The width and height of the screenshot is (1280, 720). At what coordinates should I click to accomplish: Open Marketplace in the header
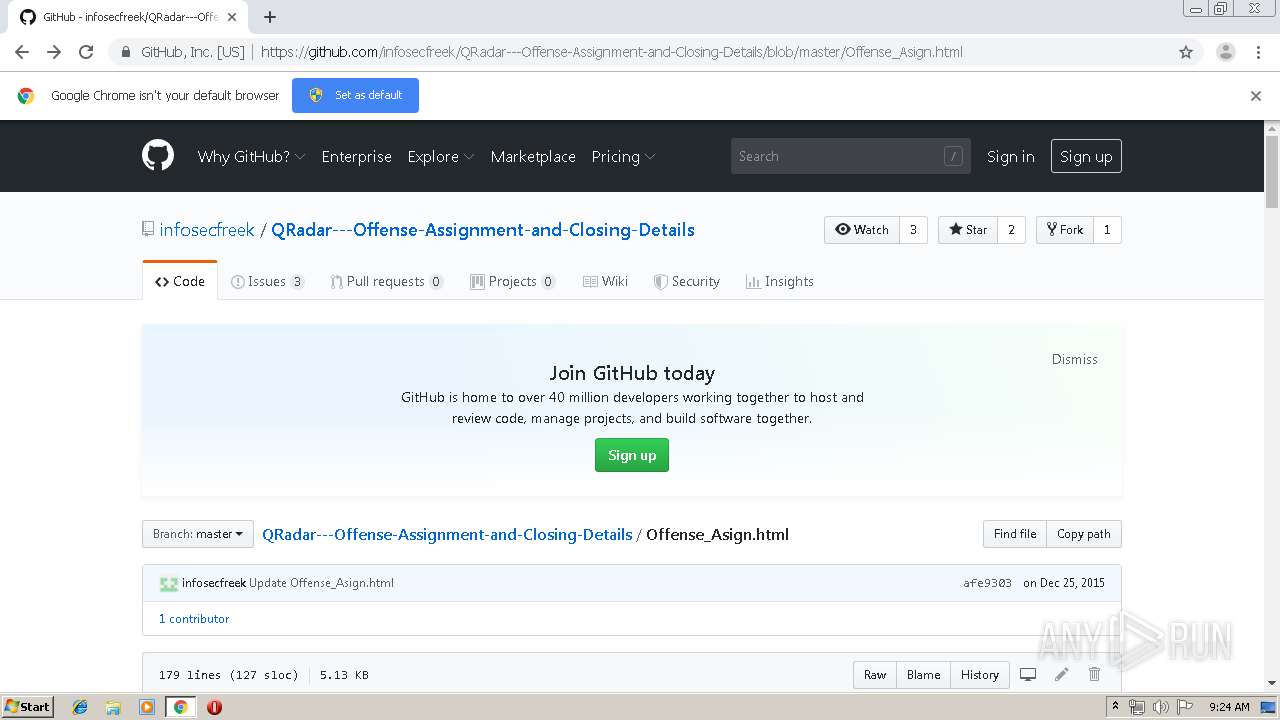pyautogui.click(x=533, y=156)
